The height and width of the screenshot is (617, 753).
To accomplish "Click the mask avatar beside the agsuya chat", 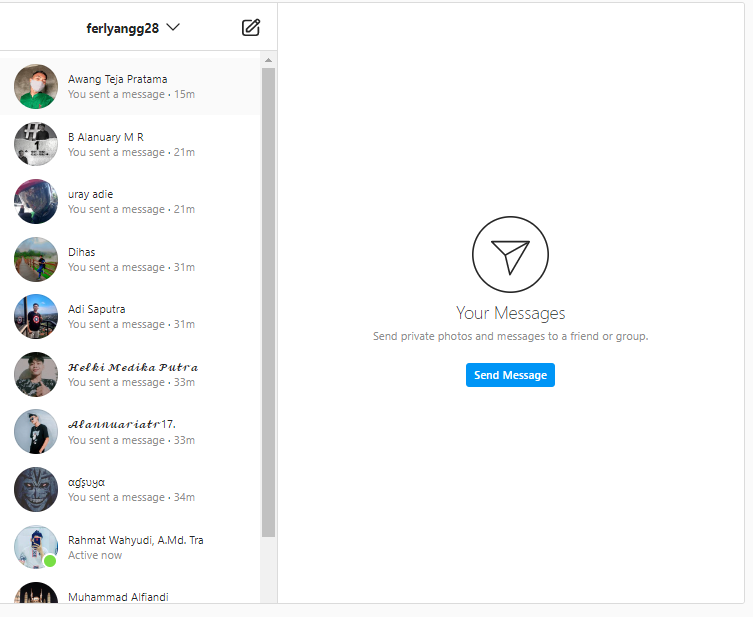I will click(36, 489).
